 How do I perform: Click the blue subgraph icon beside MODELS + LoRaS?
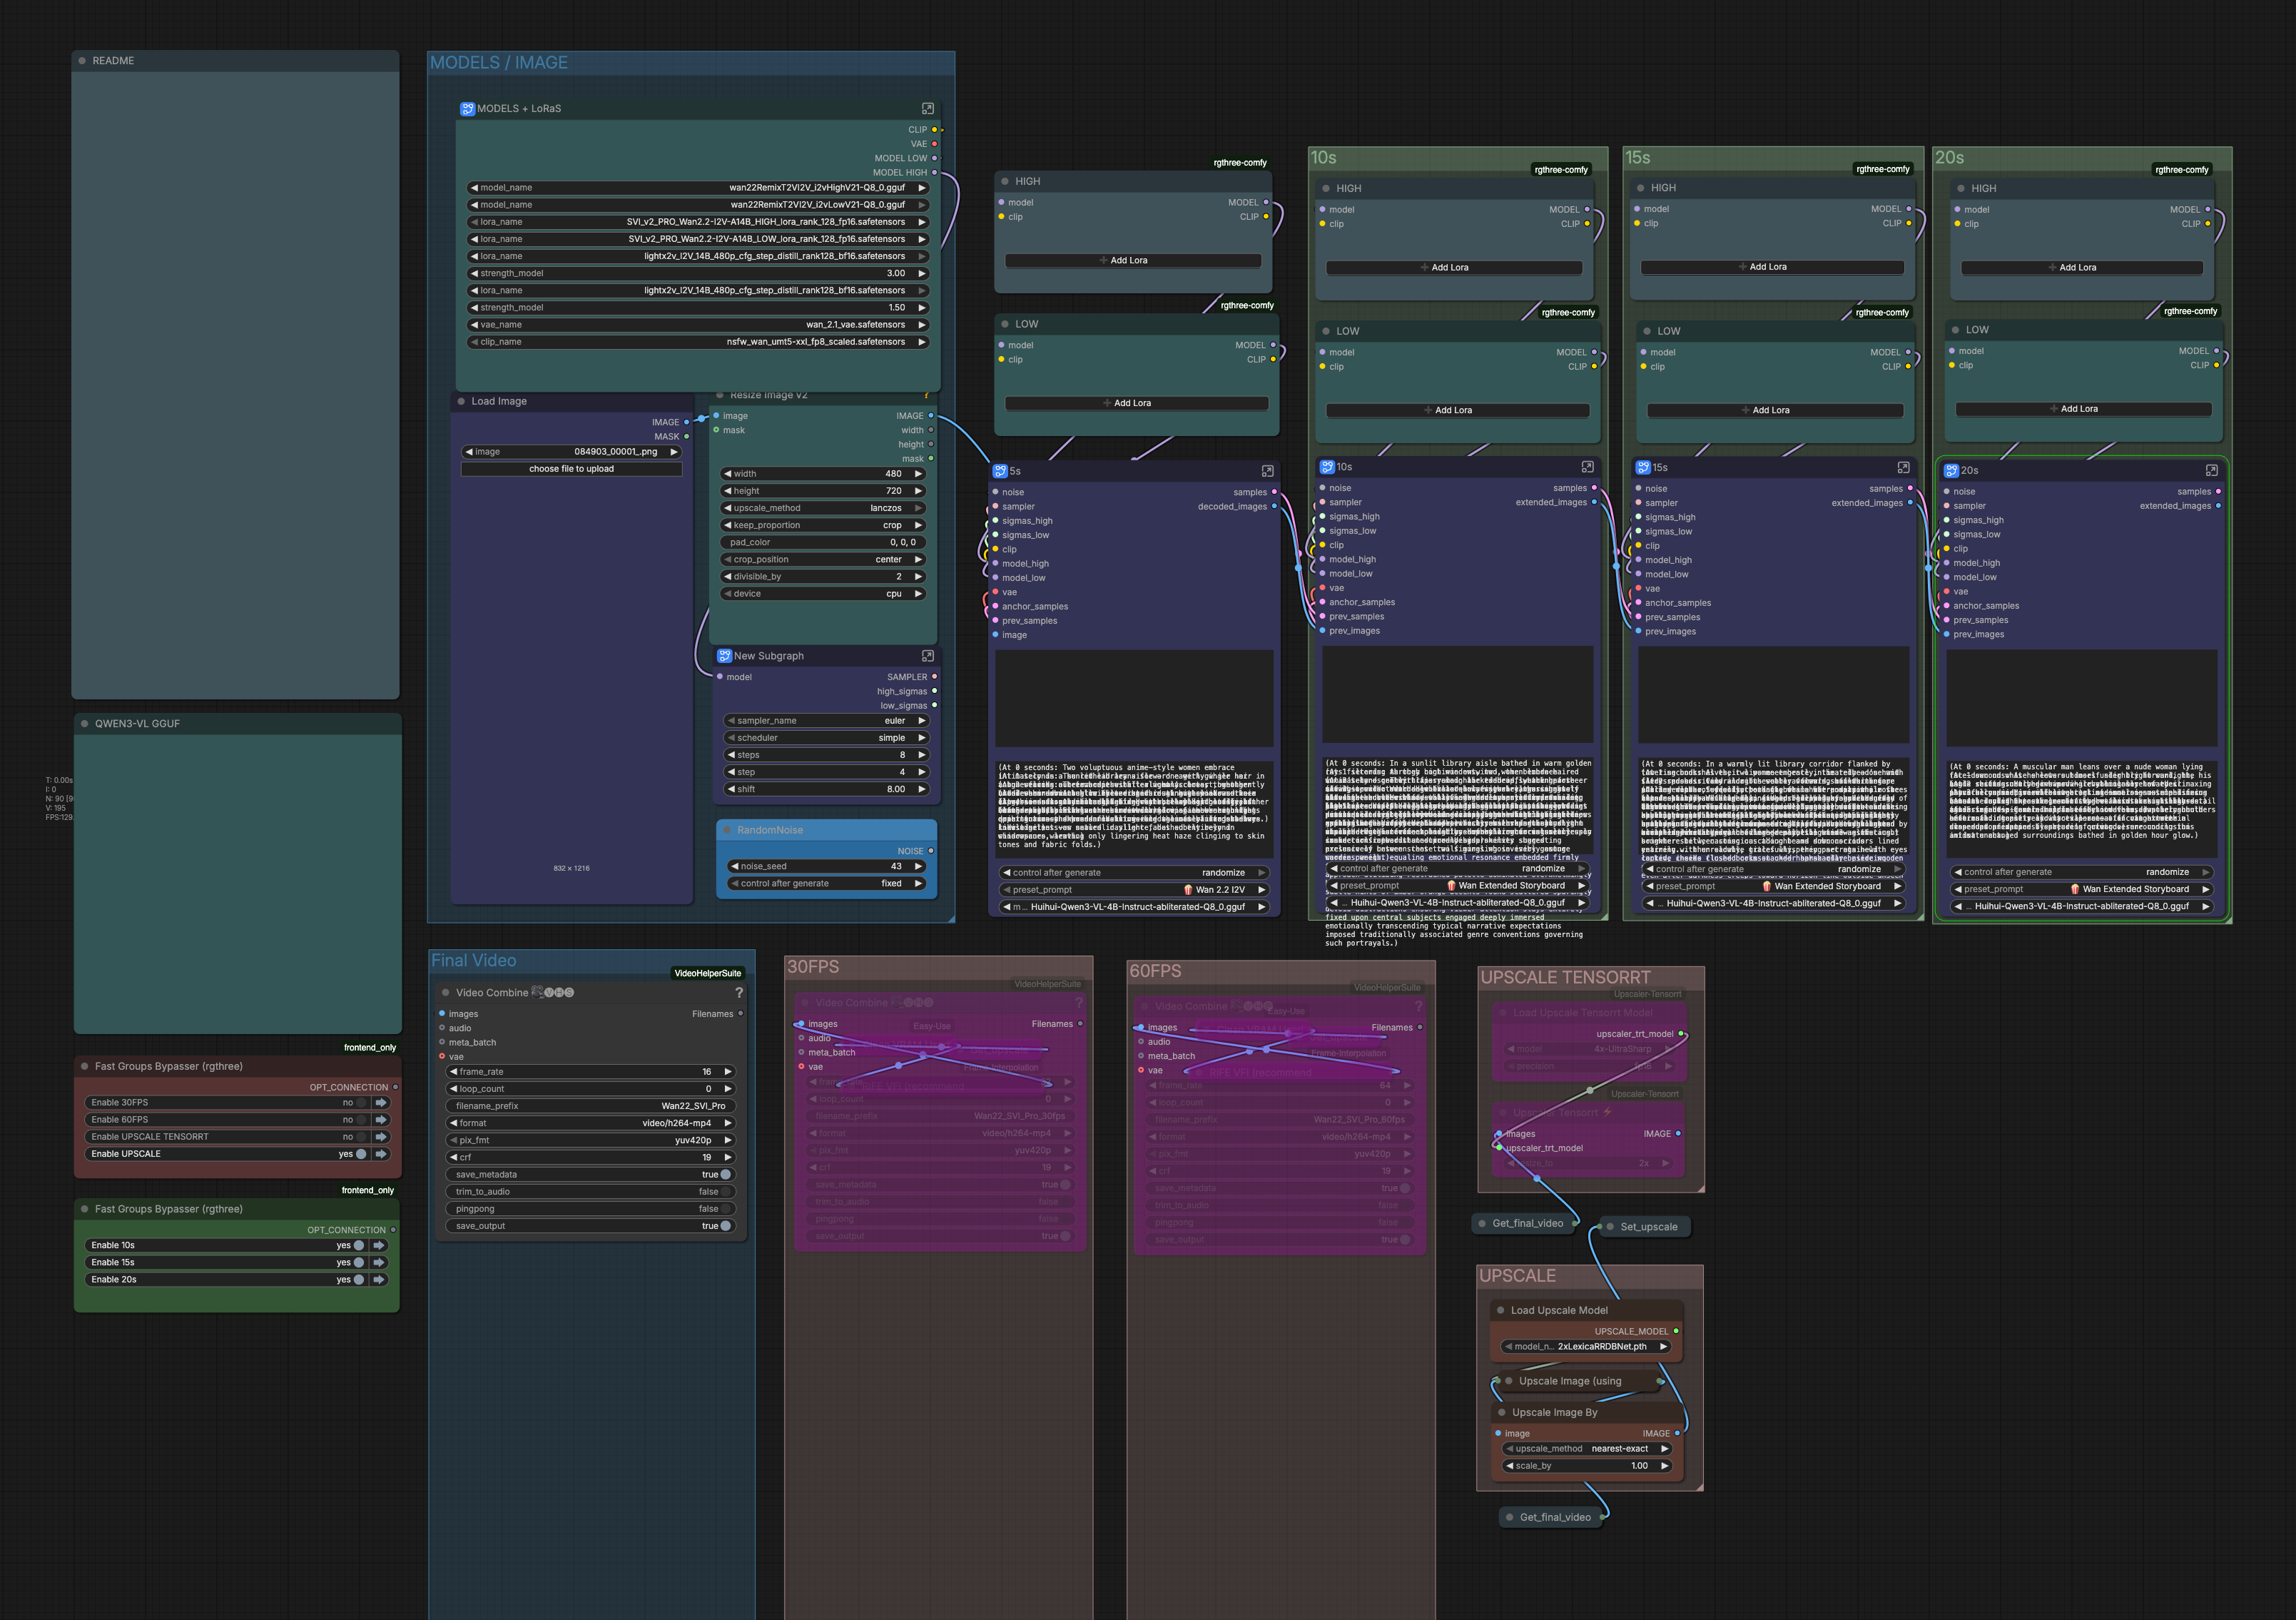pyautogui.click(x=467, y=108)
